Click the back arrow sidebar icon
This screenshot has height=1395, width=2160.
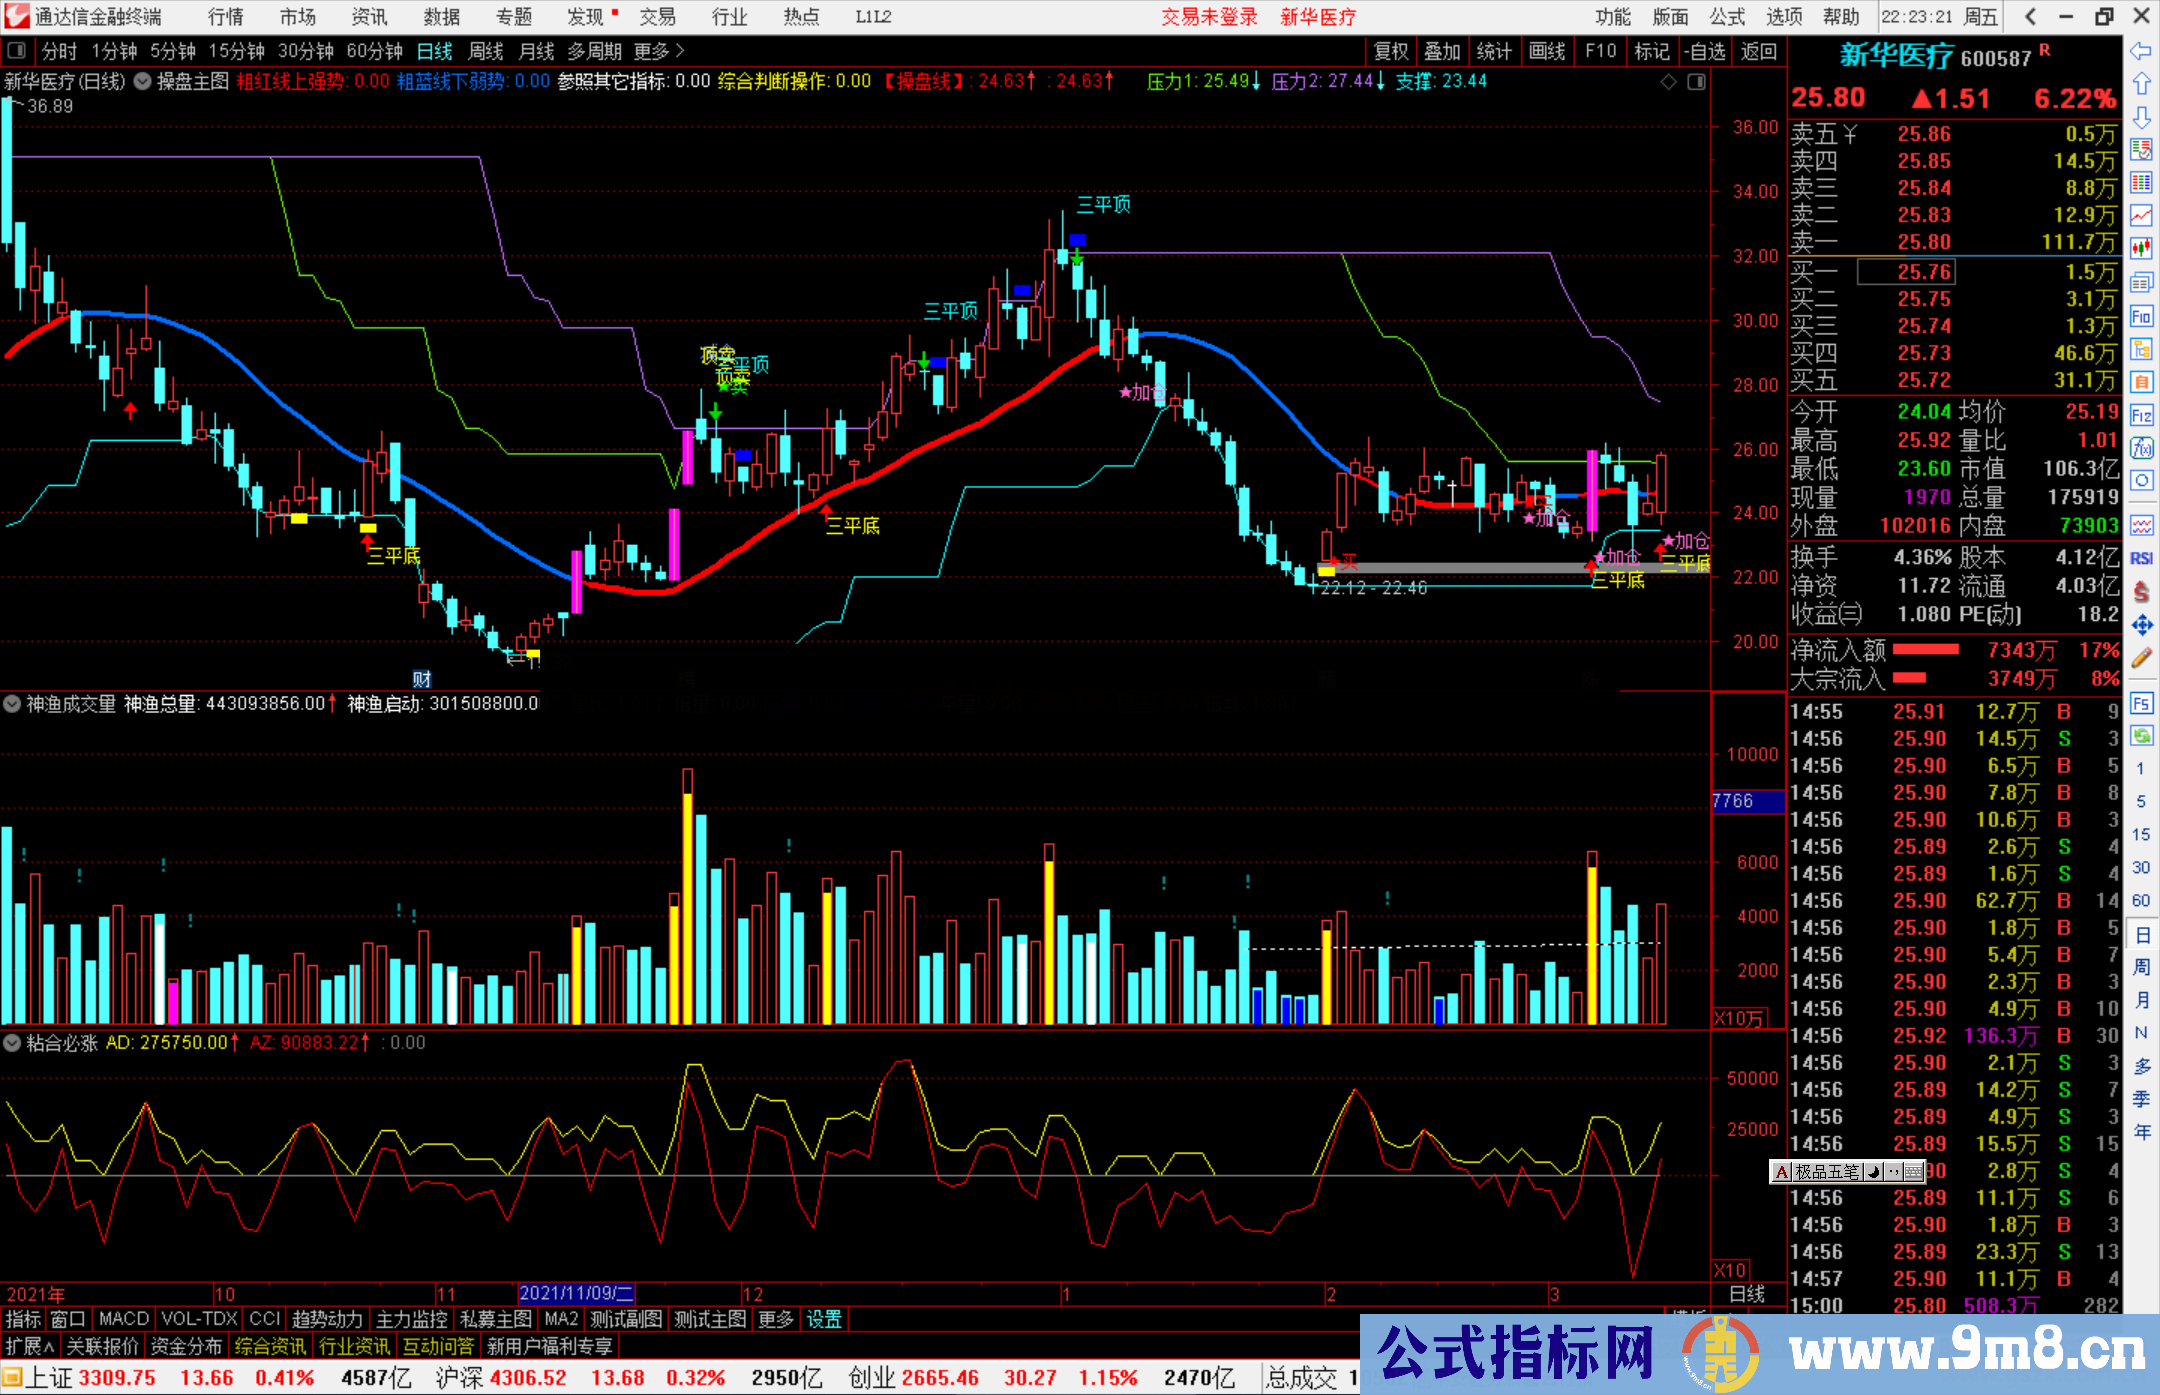[2141, 51]
